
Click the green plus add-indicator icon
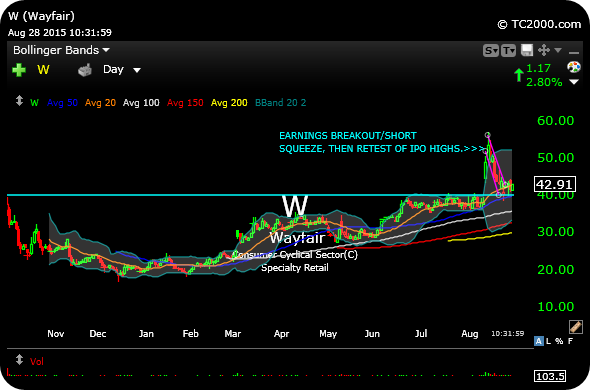pyautogui.click(x=19, y=70)
